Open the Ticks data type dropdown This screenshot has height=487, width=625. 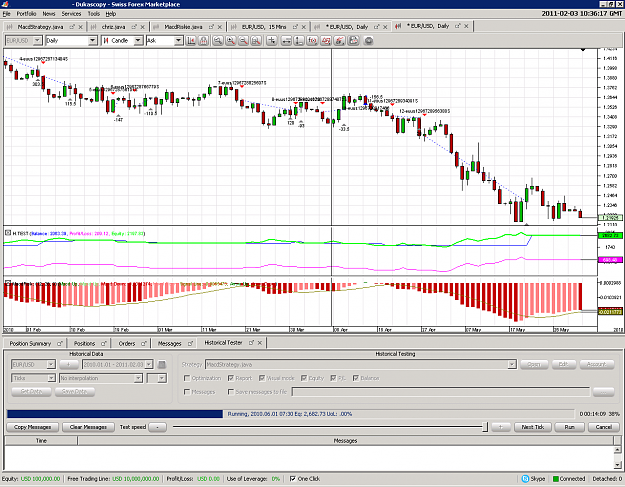[x=51, y=378]
